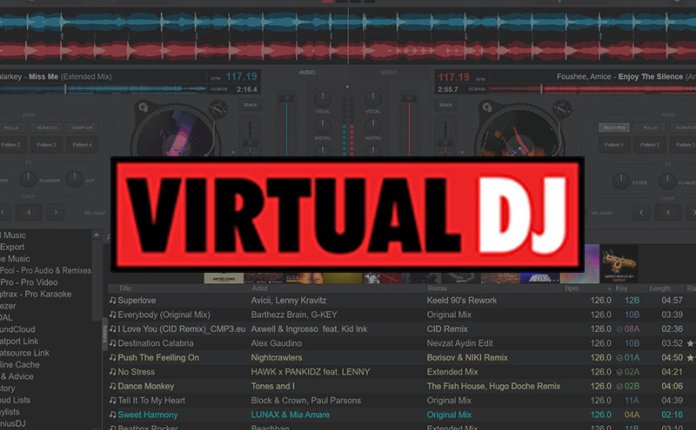This screenshot has height=430, width=696.
Task: Click the key-match icon beside 02A
Action: pos(620,372)
